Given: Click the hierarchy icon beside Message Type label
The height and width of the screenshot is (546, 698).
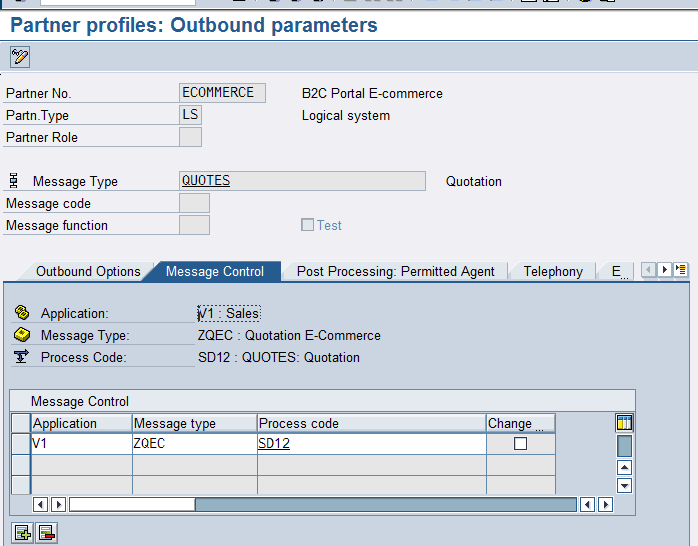Looking at the screenshot, I should tap(14, 181).
